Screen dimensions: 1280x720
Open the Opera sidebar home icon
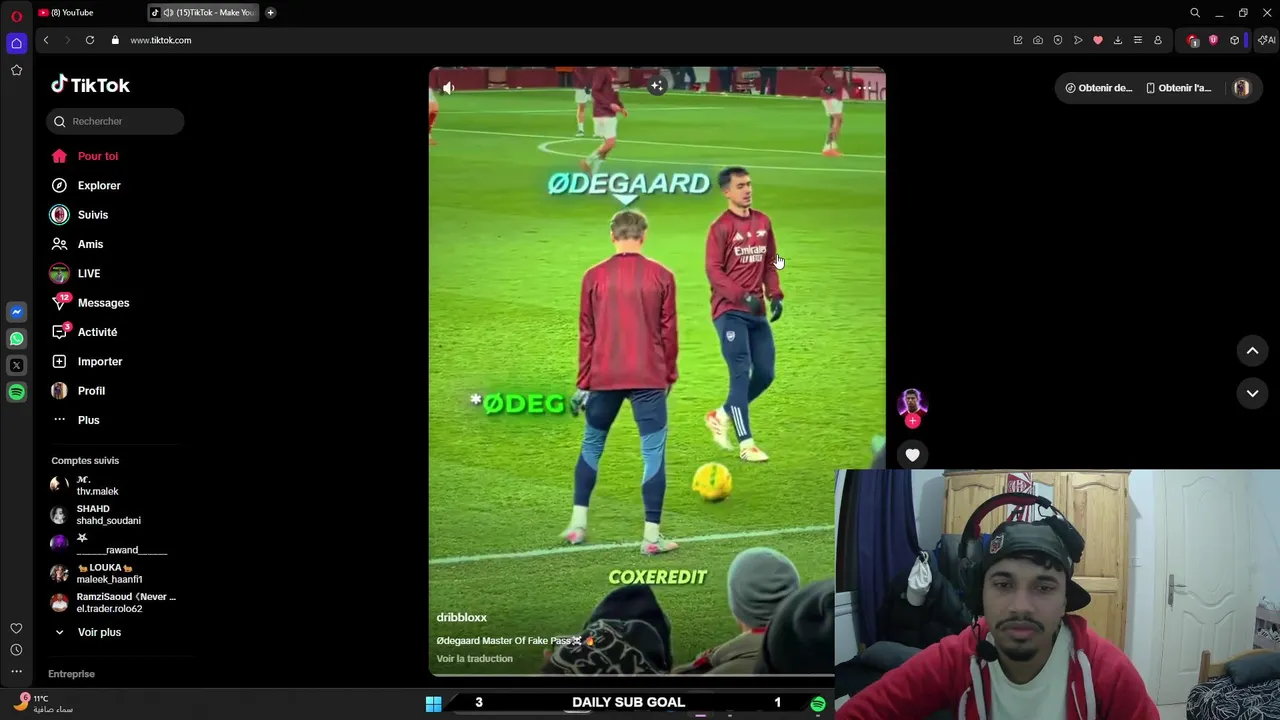pyautogui.click(x=16, y=43)
